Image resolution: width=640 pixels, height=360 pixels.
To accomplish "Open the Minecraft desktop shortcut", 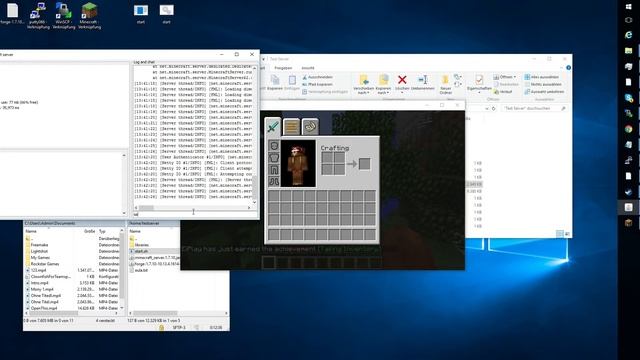I will click(89, 16).
